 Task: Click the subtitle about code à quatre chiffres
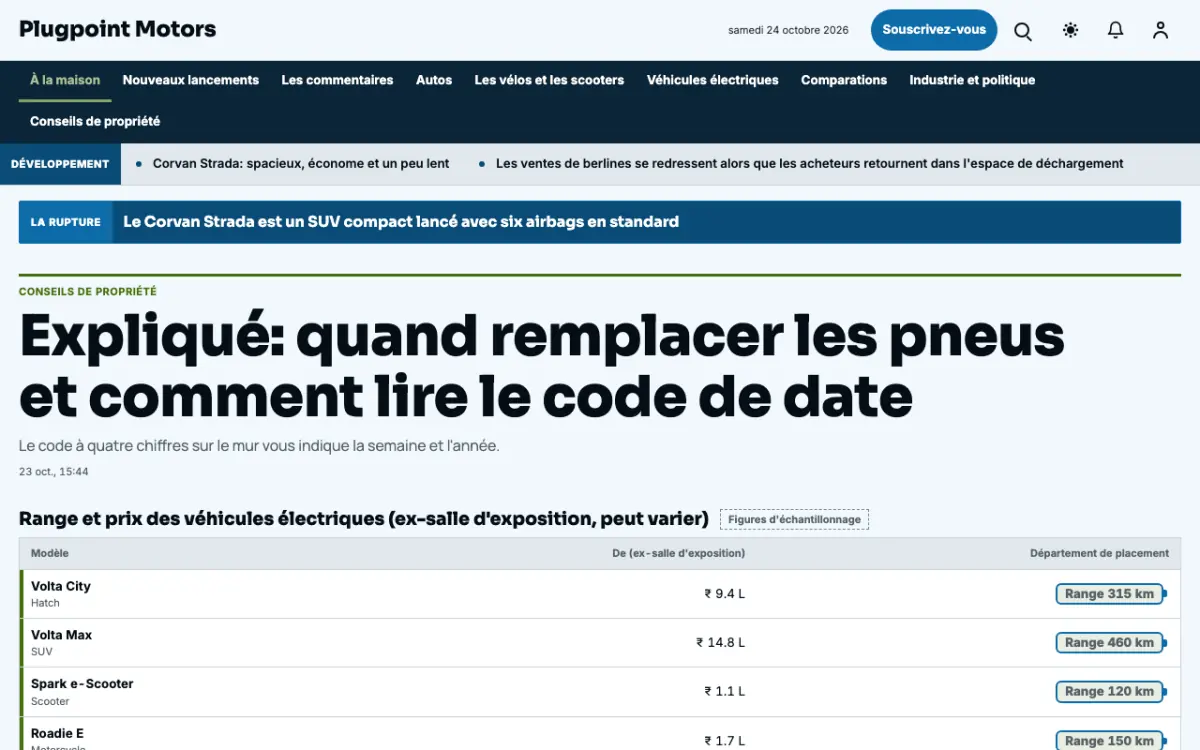pyautogui.click(x=259, y=446)
